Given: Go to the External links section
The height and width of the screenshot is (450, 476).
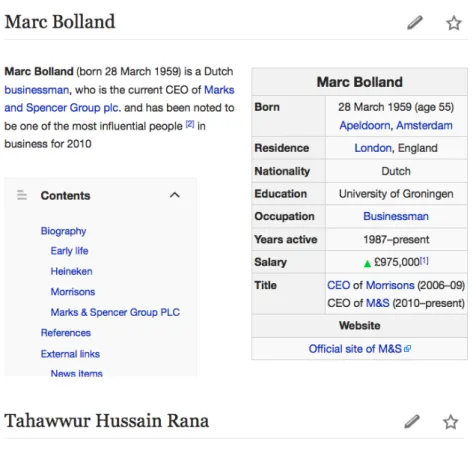Looking at the screenshot, I should tap(70, 354).
